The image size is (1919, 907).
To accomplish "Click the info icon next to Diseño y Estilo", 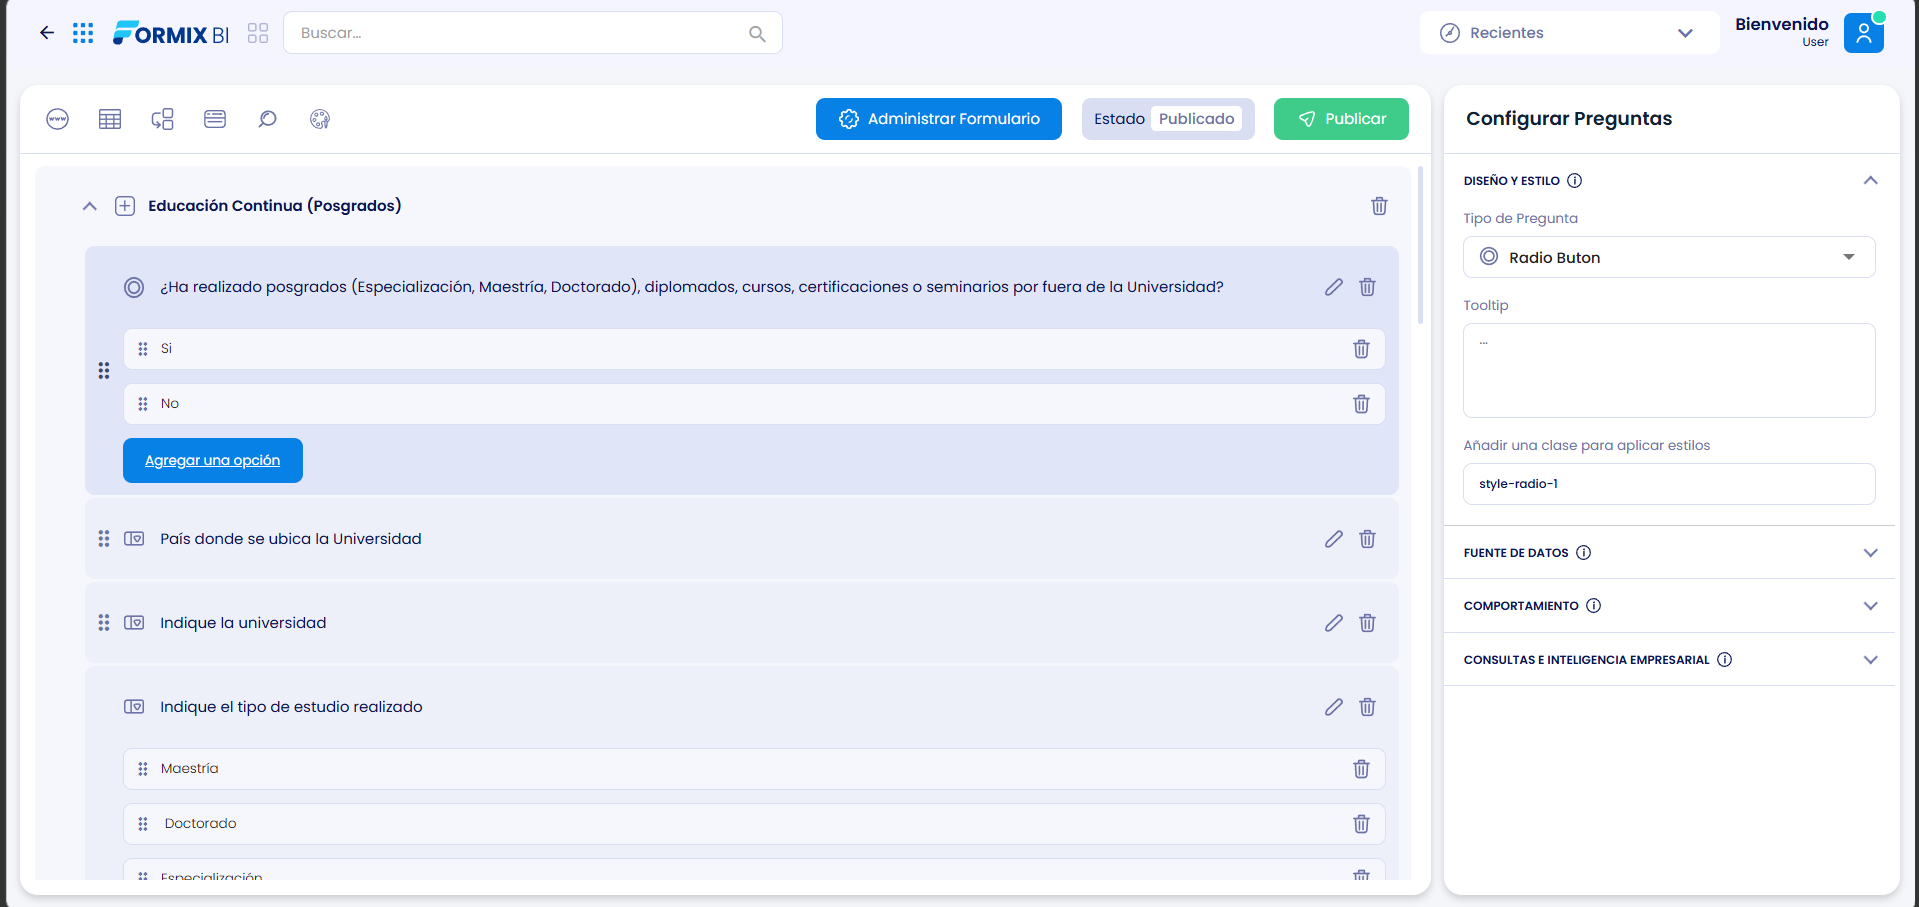I will pyautogui.click(x=1574, y=181).
